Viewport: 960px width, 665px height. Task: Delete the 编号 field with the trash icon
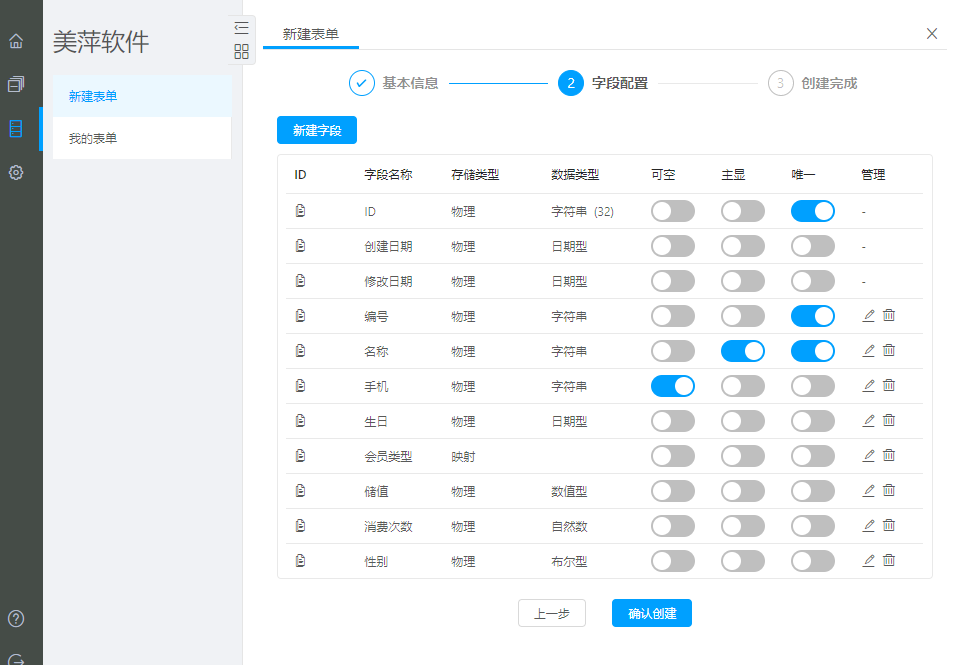coord(889,315)
